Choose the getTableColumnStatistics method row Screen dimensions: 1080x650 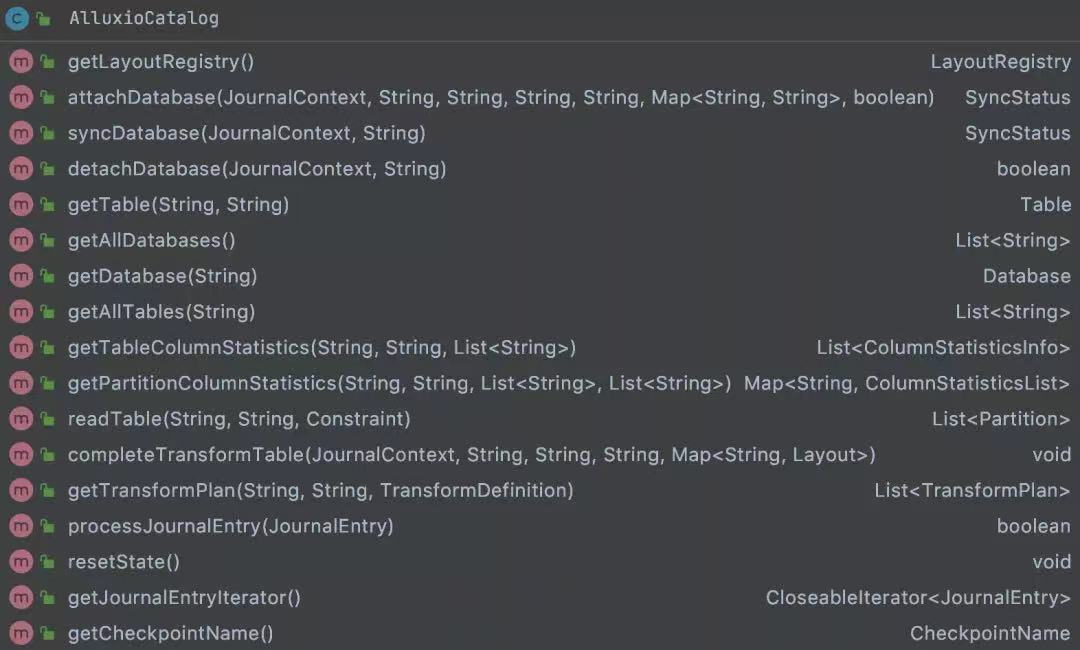coord(321,348)
